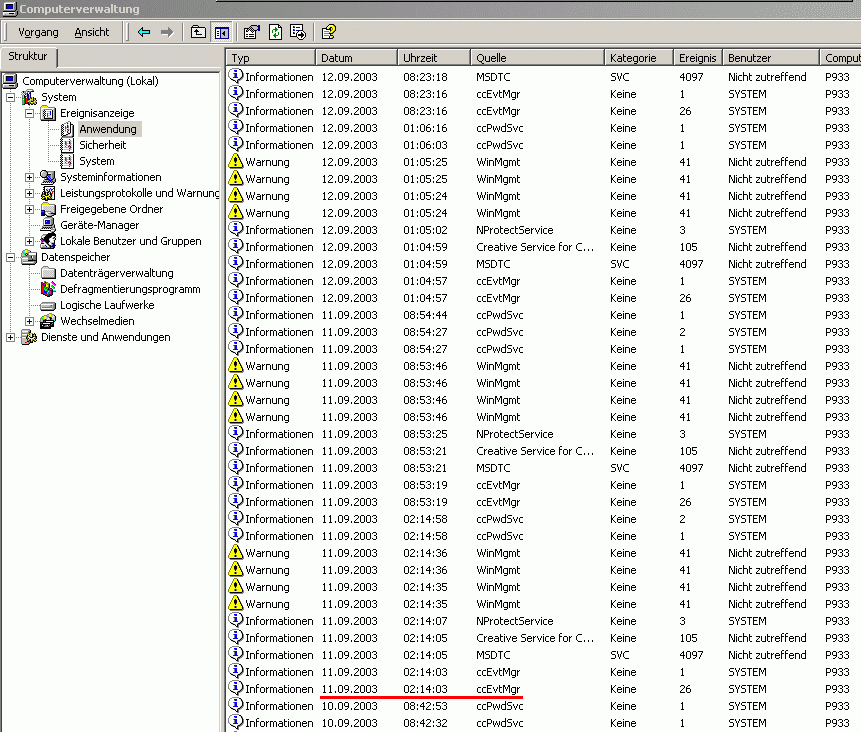Image resolution: width=861 pixels, height=732 pixels.
Task: Sort by the Quelle column header
Action: click(x=538, y=58)
